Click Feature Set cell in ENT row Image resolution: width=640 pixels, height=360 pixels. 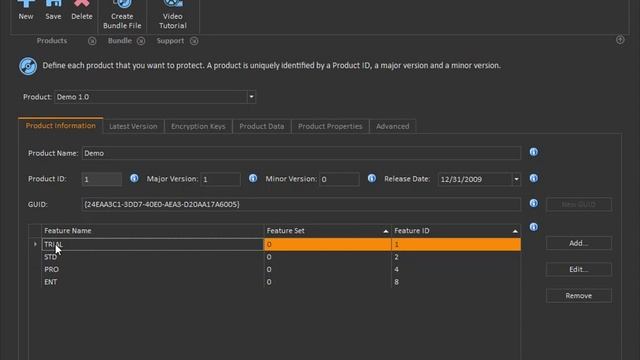click(327, 282)
